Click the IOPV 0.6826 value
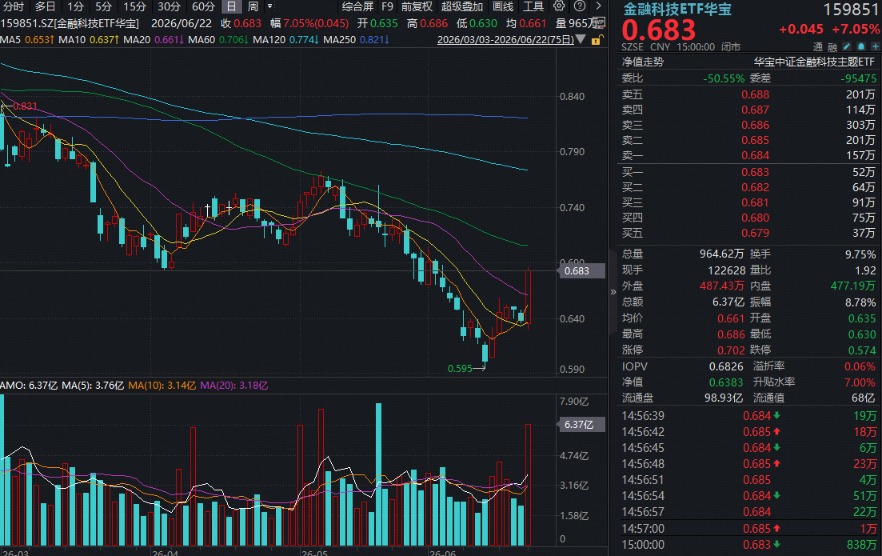The image size is (882, 556). pos(726,366)
